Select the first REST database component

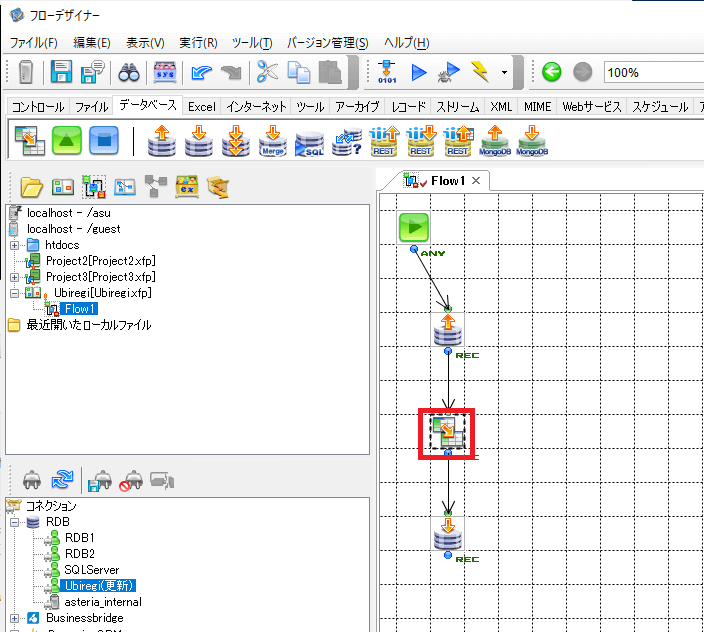pyautogui.click(x=384, y=141)
